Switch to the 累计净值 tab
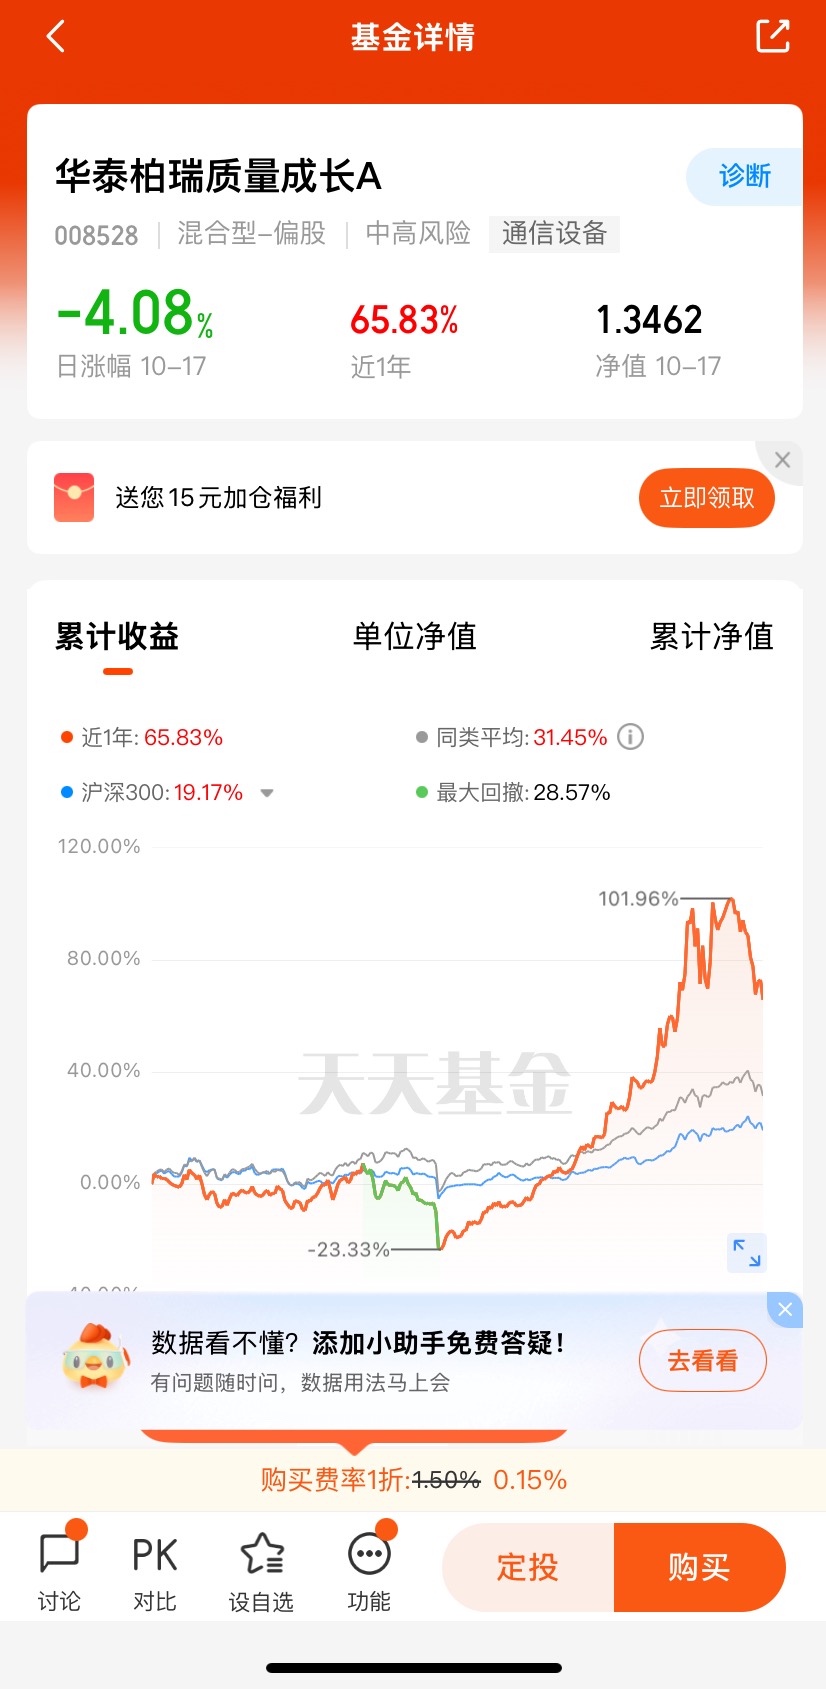The image size is (826, 1690). tap(711, 636)
